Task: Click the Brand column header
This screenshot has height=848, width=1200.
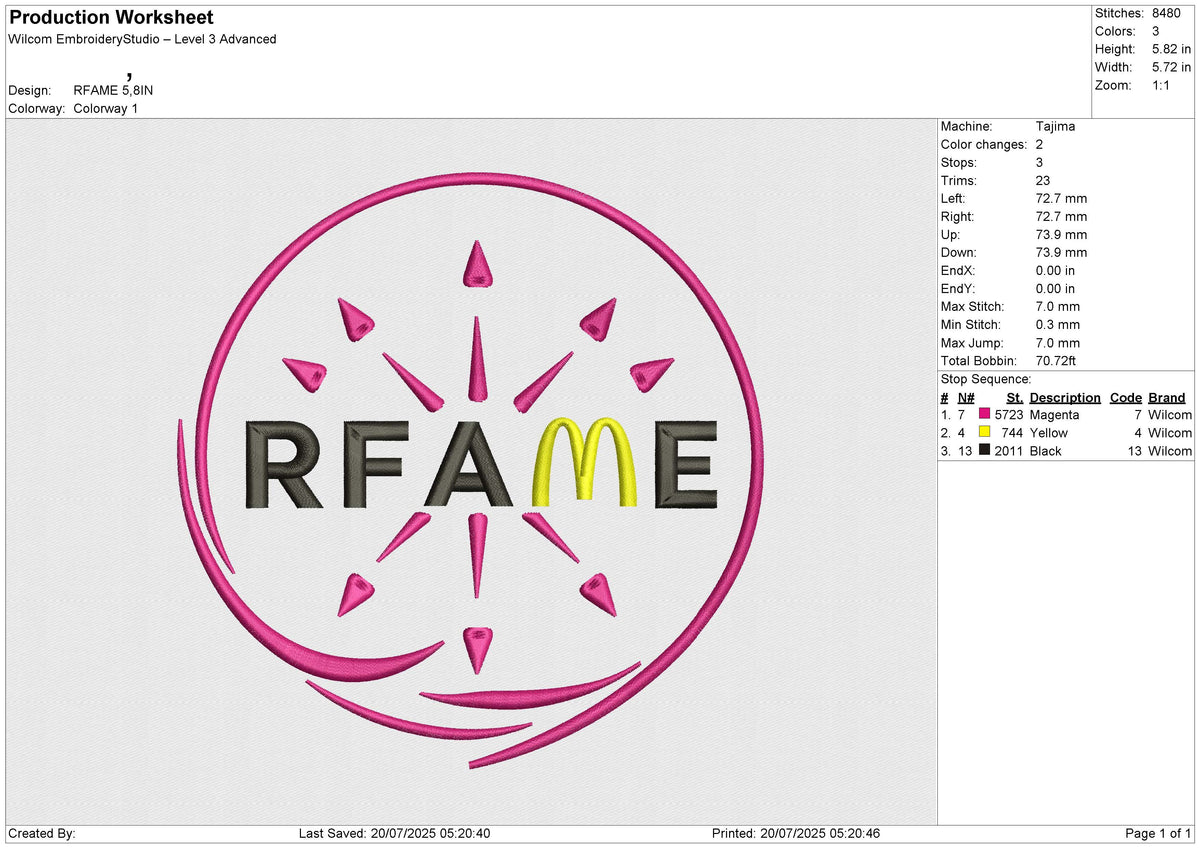Action: pyautogui.click(x=1167, y=397)
